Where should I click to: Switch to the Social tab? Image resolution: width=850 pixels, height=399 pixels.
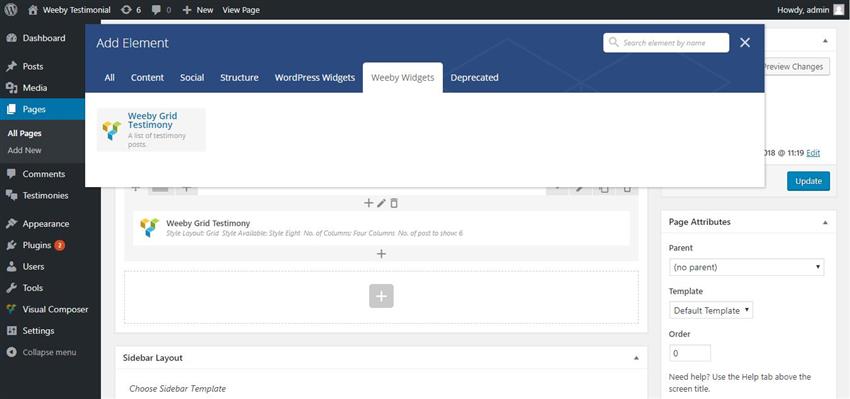tap(192, 78)
